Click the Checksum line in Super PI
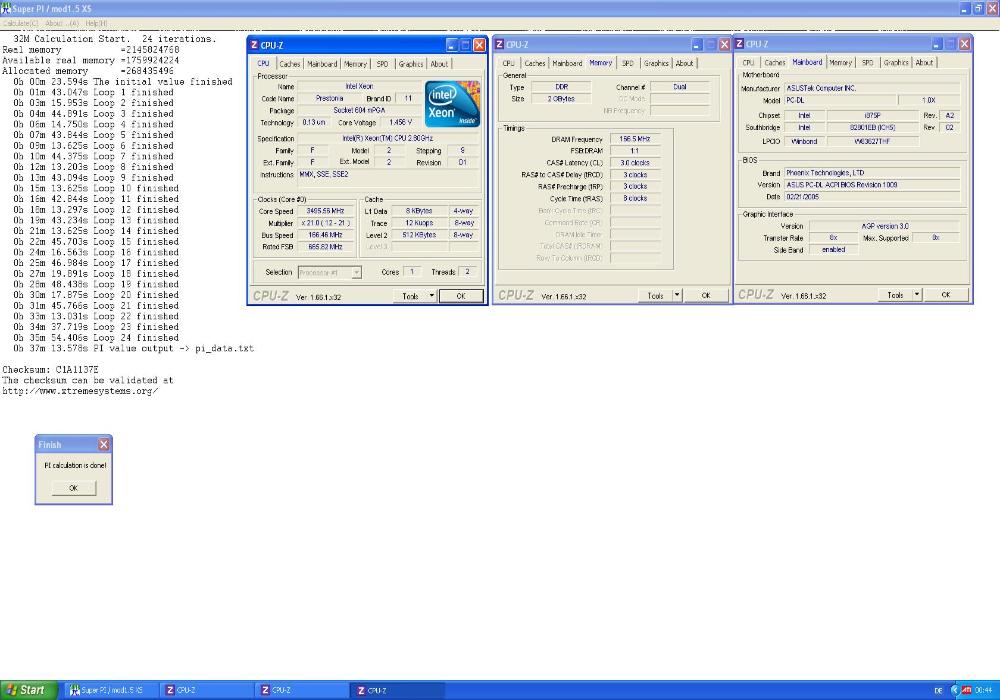 coord(50,370)
